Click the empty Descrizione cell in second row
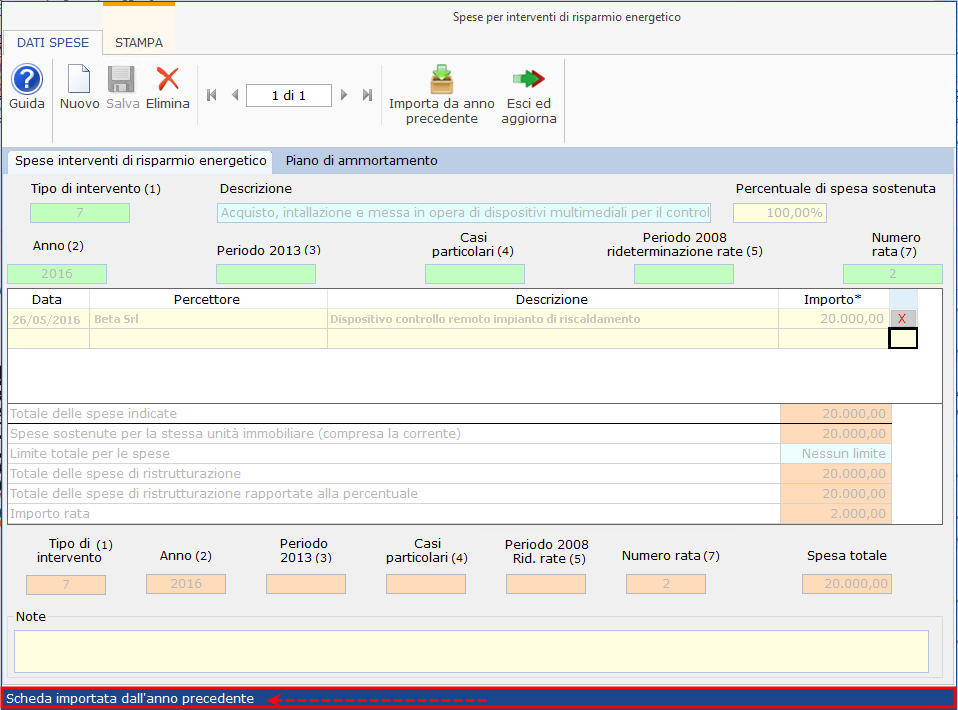Screen dimensions: 958x710 (x=553, y=339)
